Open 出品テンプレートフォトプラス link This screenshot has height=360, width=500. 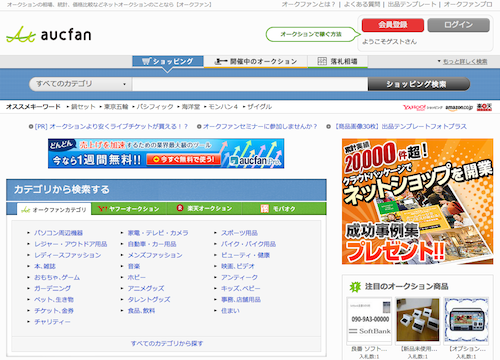(400, 127)
